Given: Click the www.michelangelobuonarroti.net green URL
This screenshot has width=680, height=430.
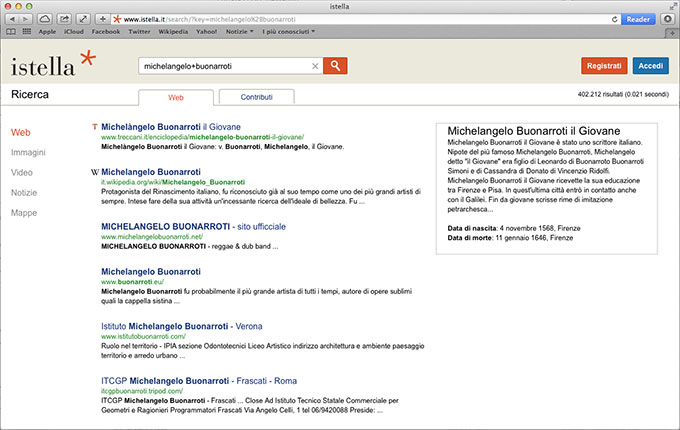Looking at the screenshot, I should tap(152, 237).
